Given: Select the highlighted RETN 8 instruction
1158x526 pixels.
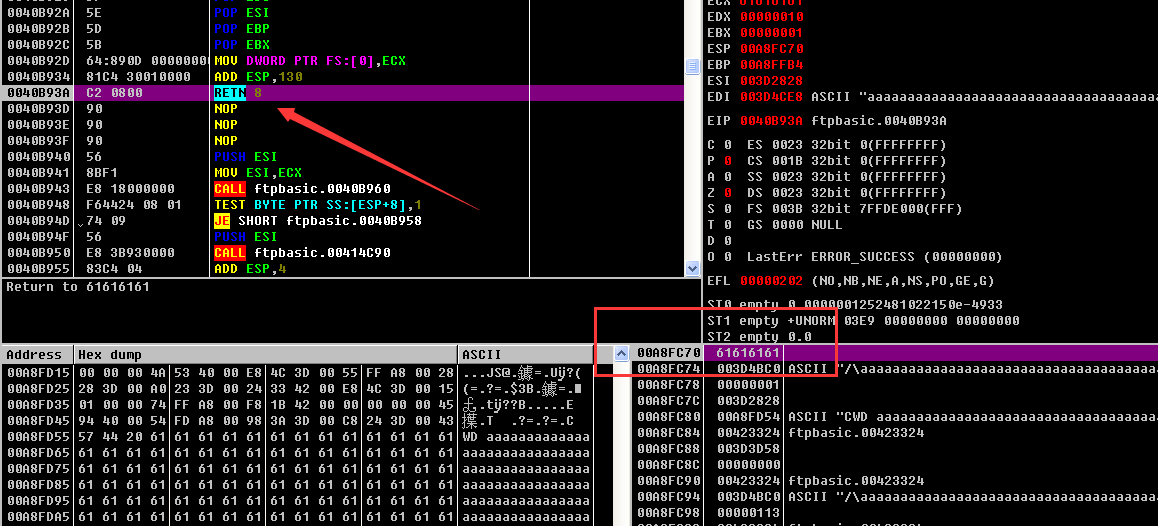Looking at the screenshot, I should click(x=238, y=93).
